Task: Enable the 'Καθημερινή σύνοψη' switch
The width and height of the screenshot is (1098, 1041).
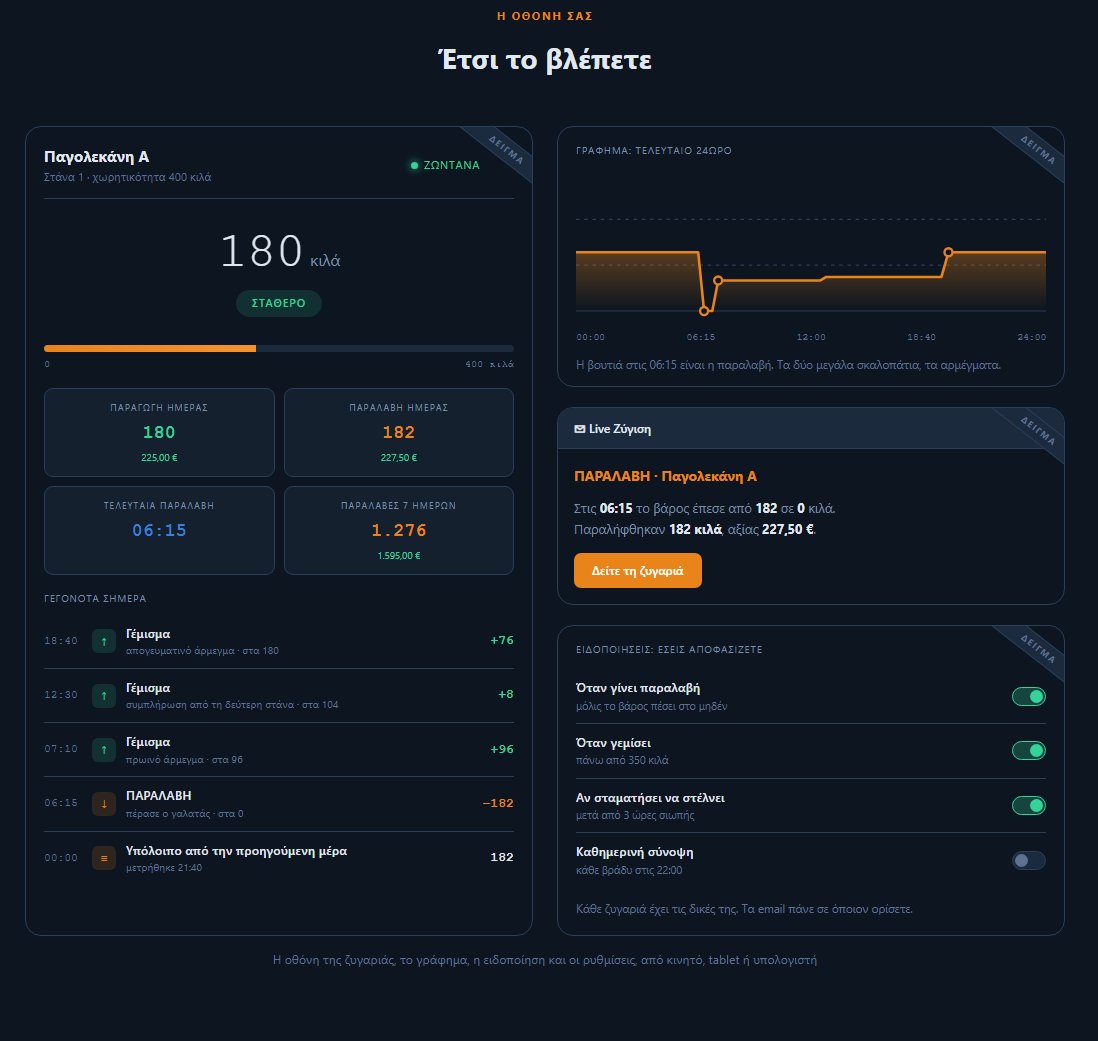Action: (1029, 860)
